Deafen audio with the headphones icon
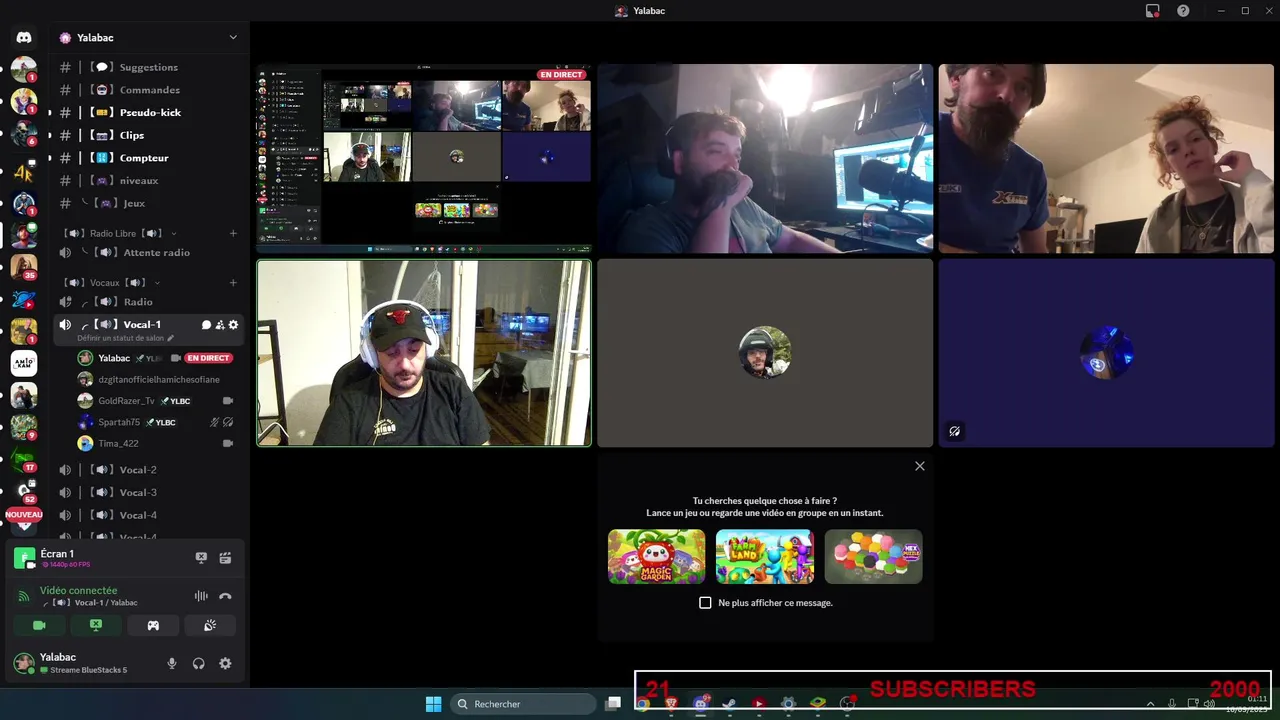 [x=199, y=663]
